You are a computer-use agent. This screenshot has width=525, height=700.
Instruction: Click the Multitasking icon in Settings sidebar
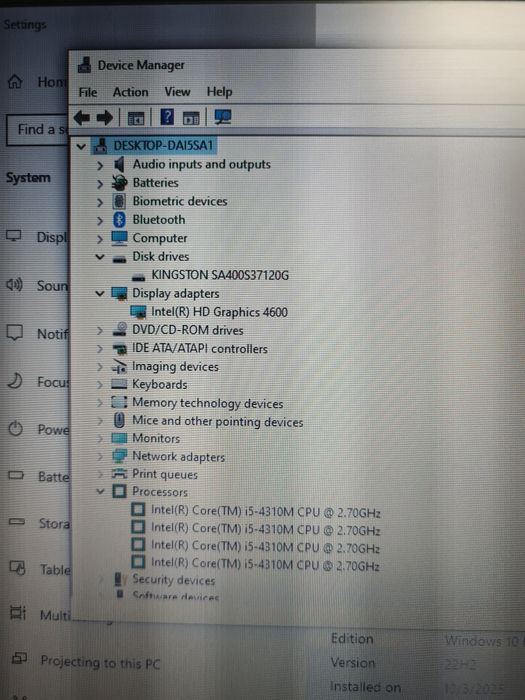point(18,612)
